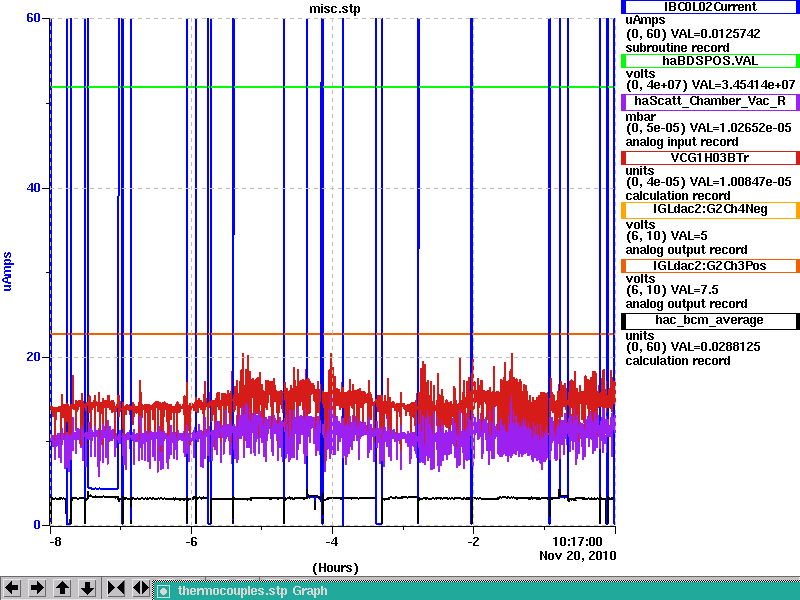This screenshot has width=800, height=600.
Task: Click the VAL=1.00847e-05 reading text
Action: 741,182
